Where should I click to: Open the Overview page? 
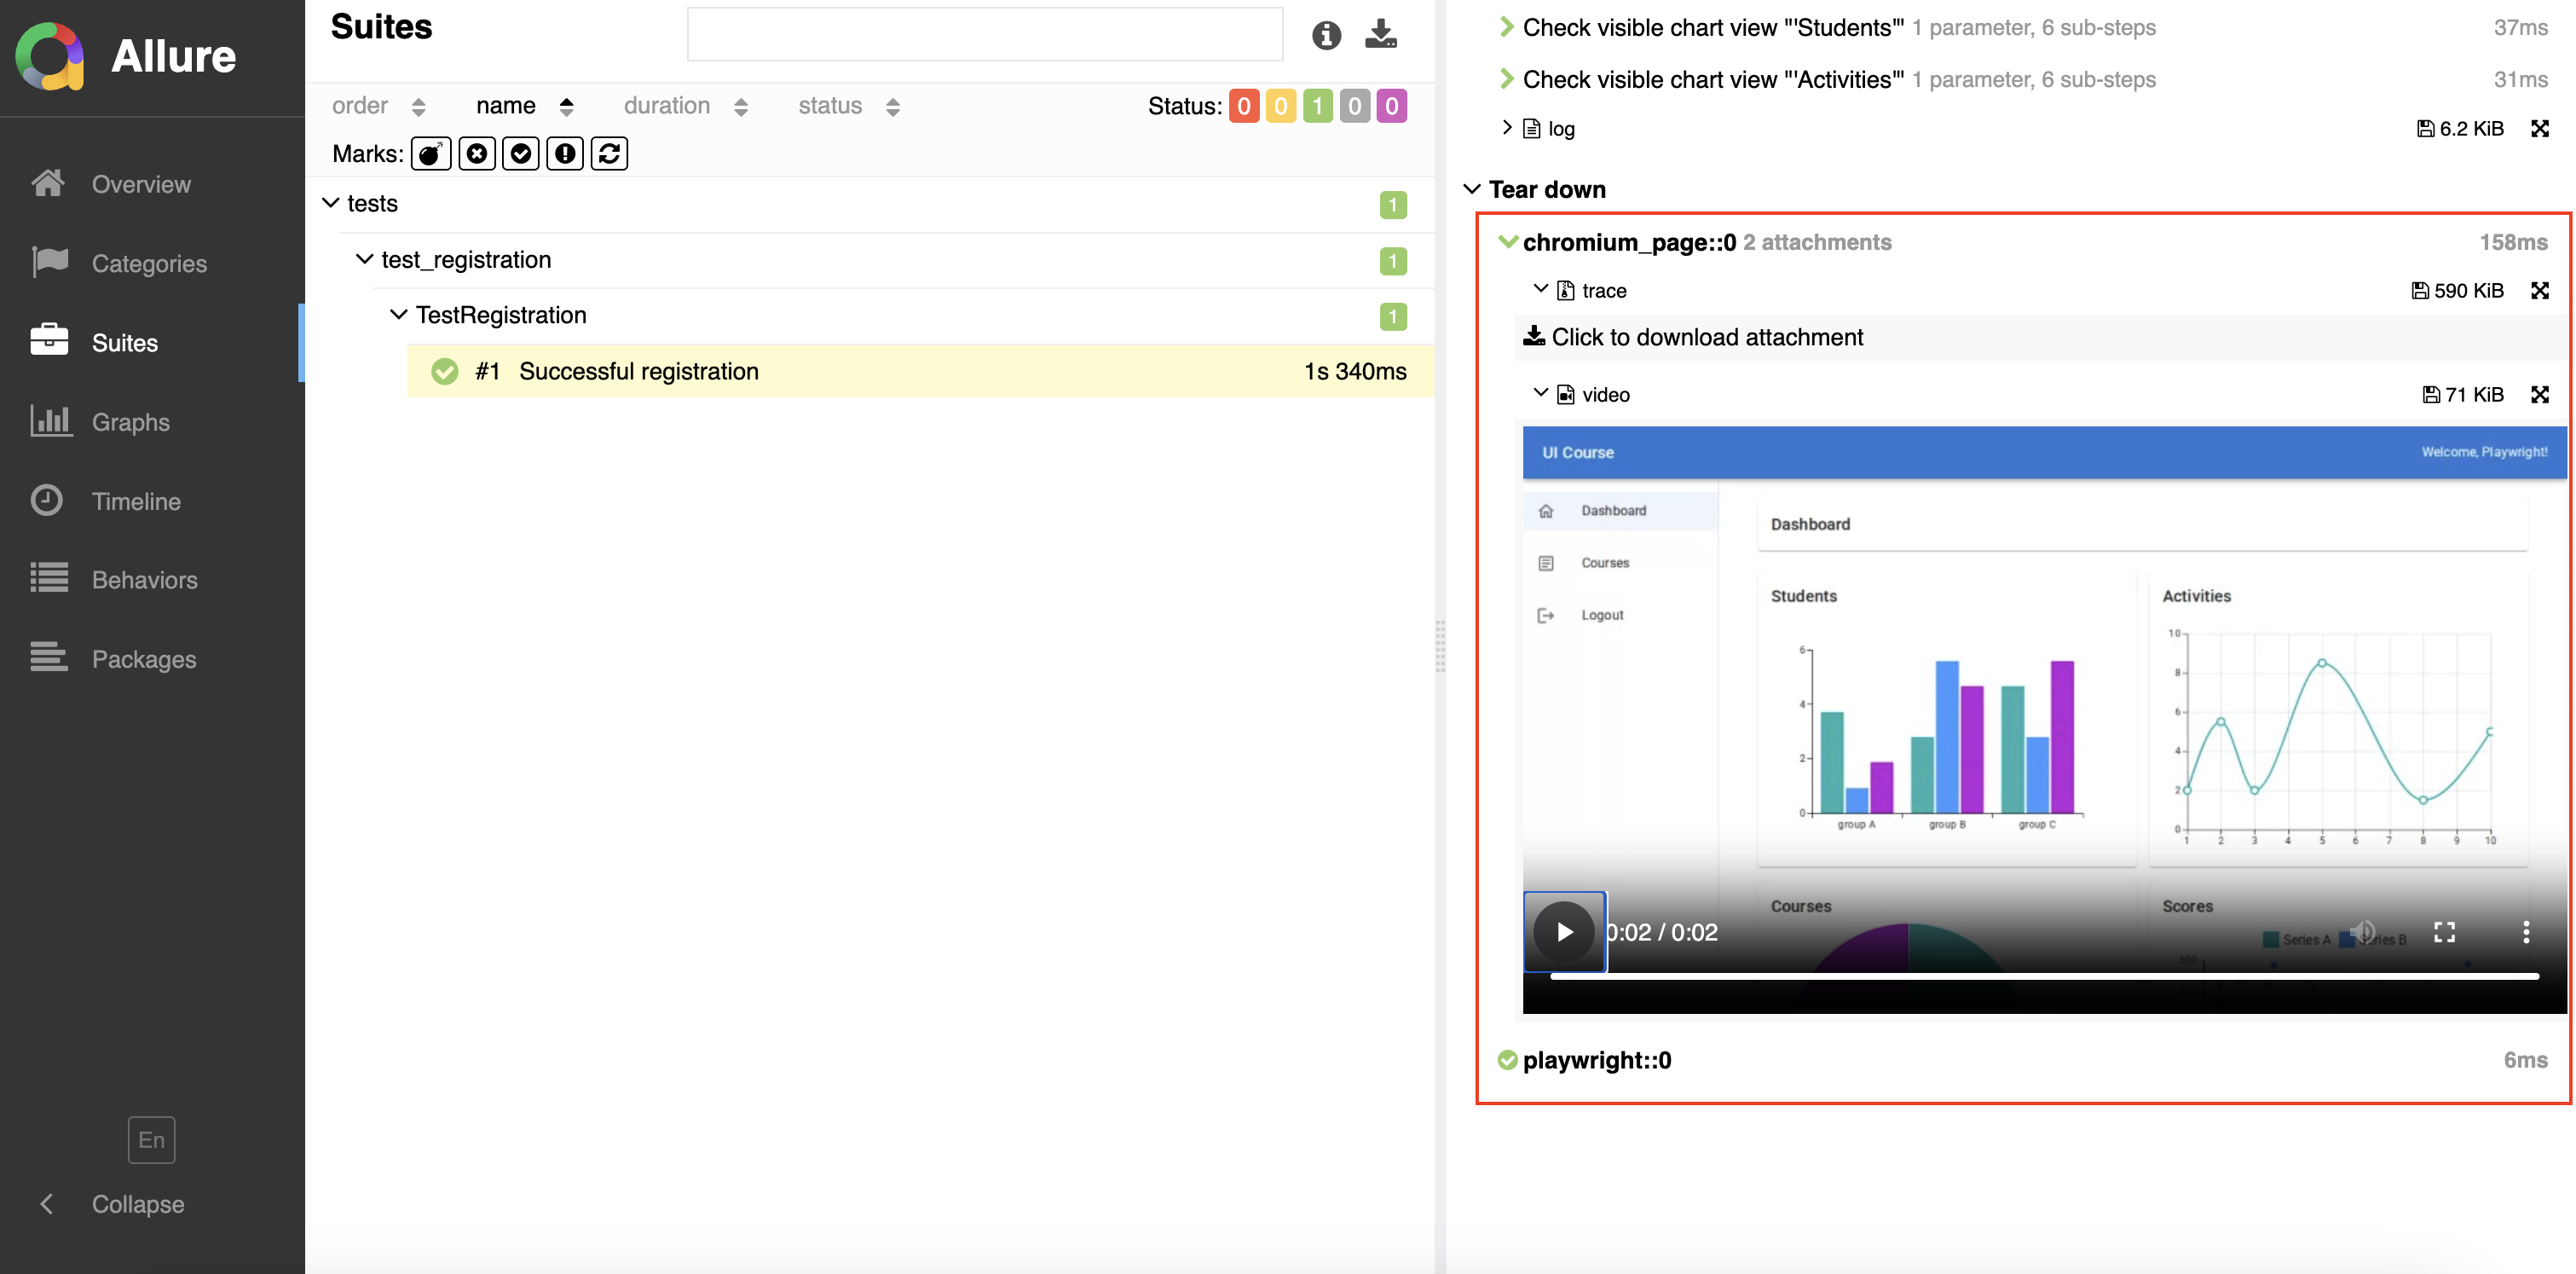(x=150, y=184)
